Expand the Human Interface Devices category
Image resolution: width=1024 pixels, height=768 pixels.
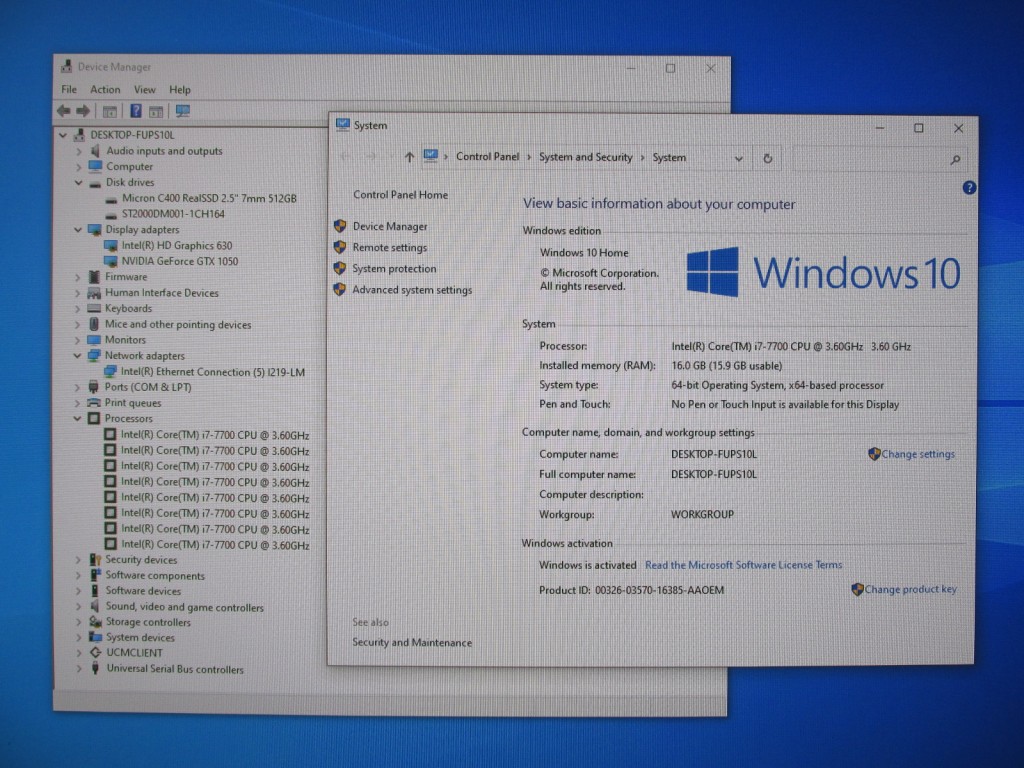pyautogui.click(x=78, y=293)
